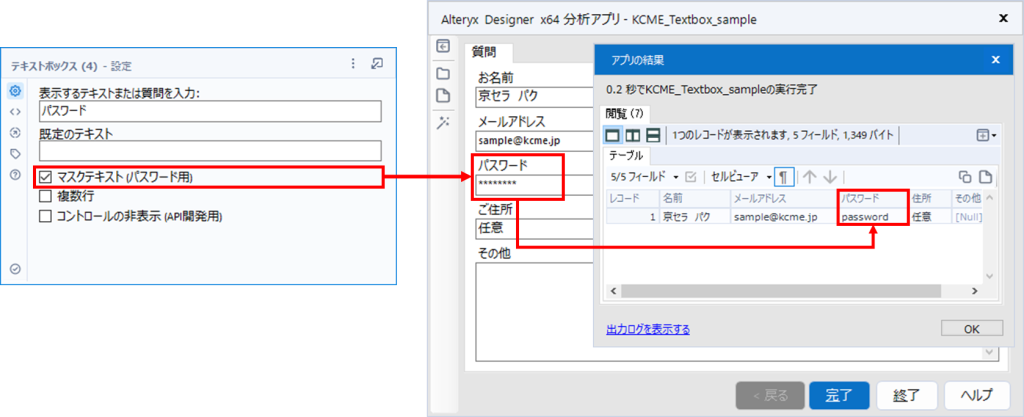Open help question mark icon in sidebar

point(16,174)
